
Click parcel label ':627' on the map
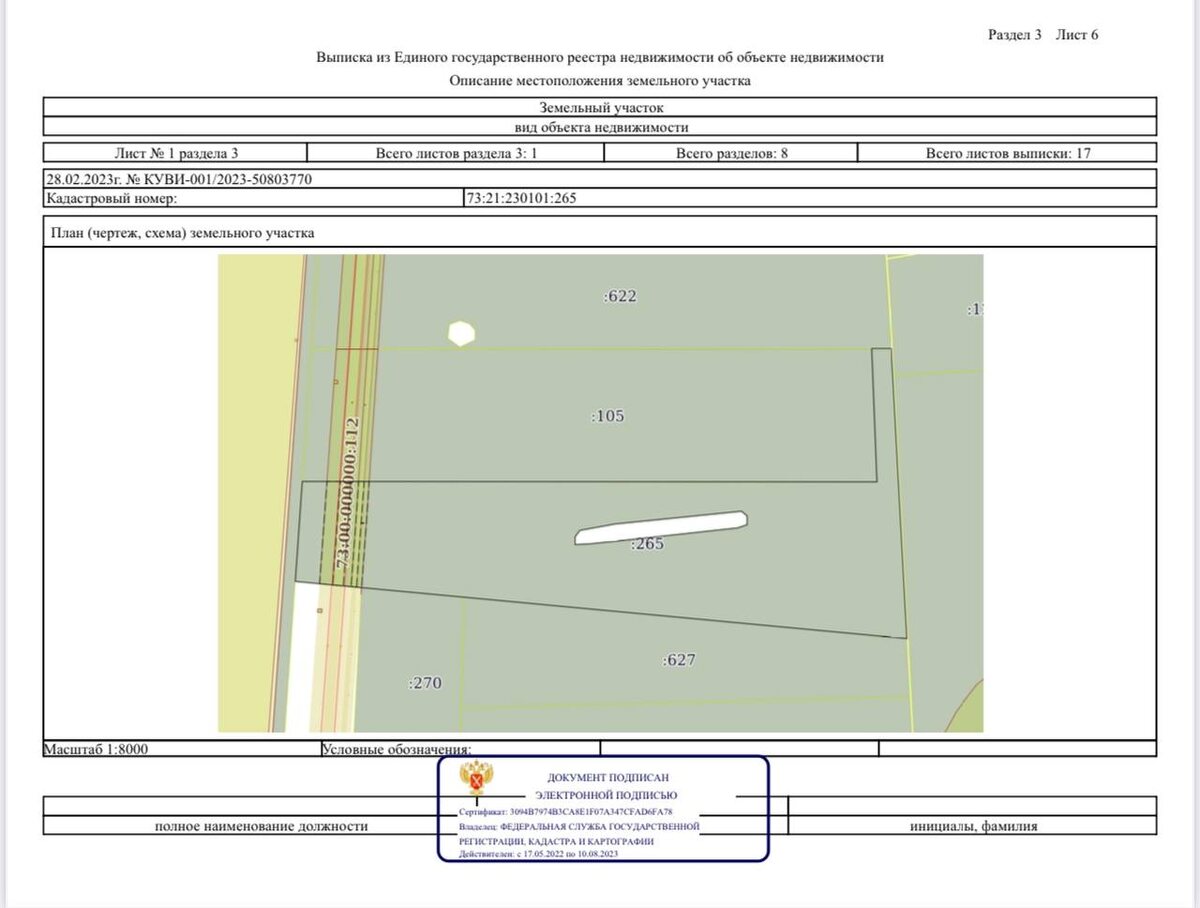click(679, 660)
